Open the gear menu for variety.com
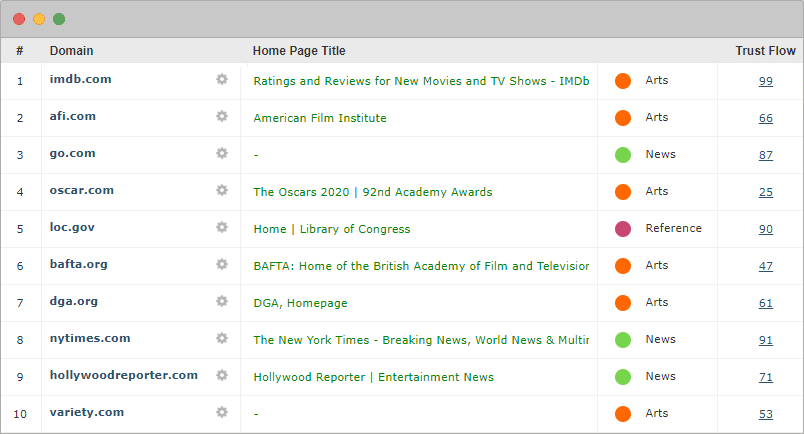The image size is (804, 434). pos(222,412)
